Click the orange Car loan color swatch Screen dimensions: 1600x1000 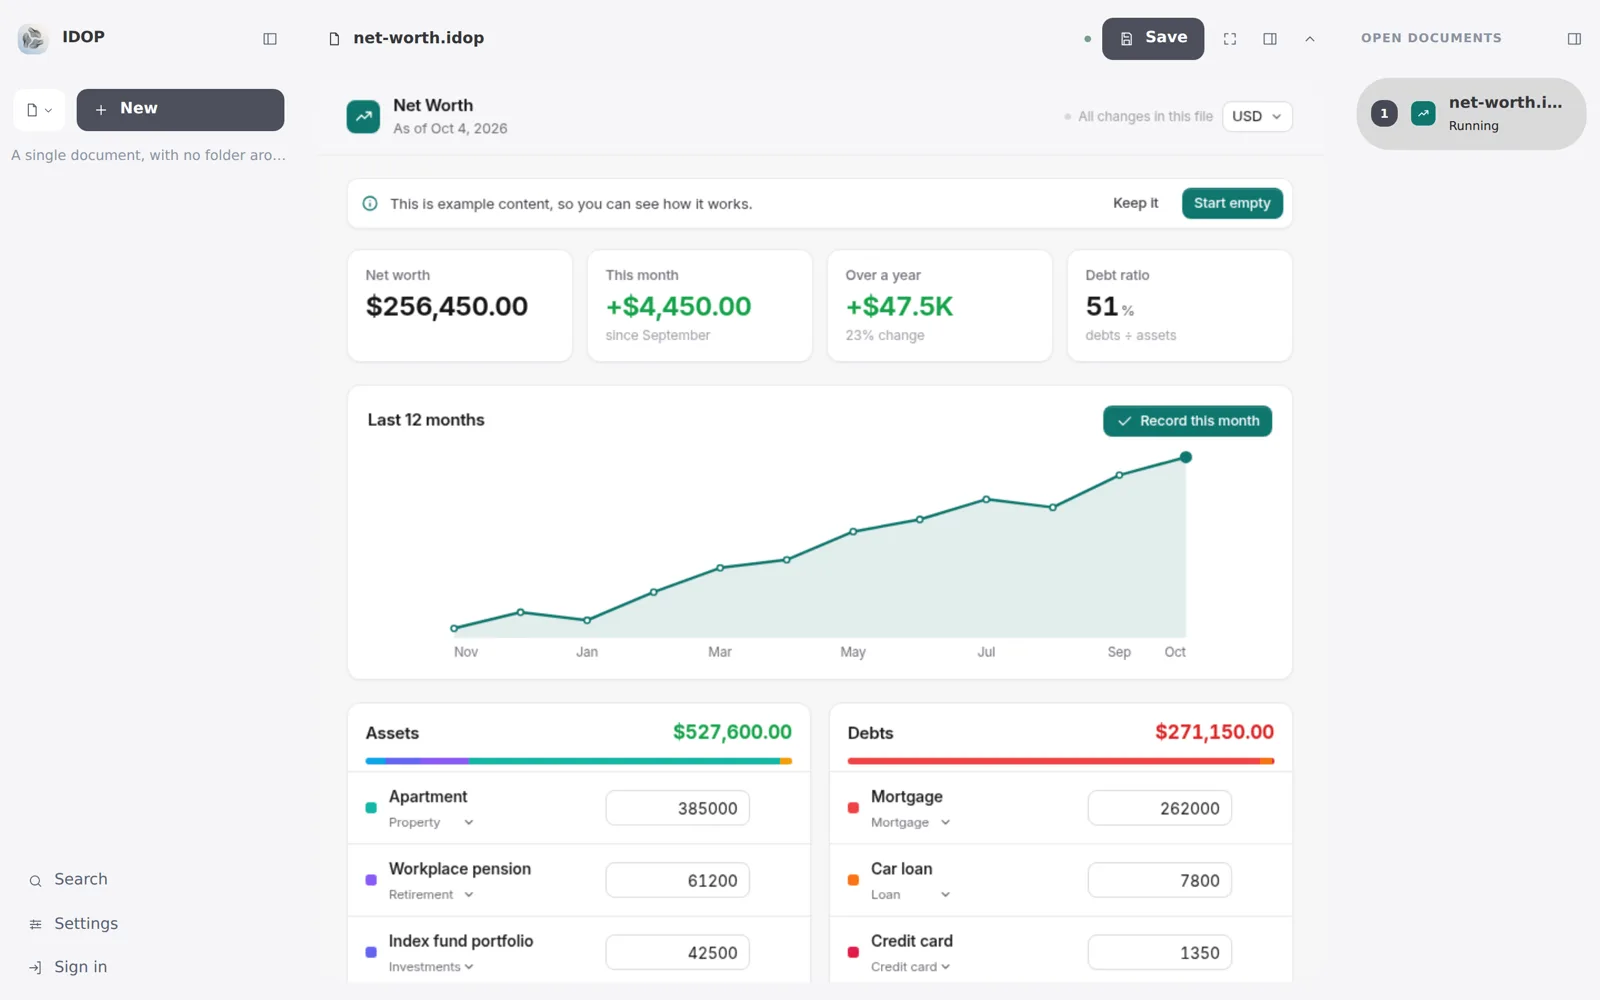point(853,880)
